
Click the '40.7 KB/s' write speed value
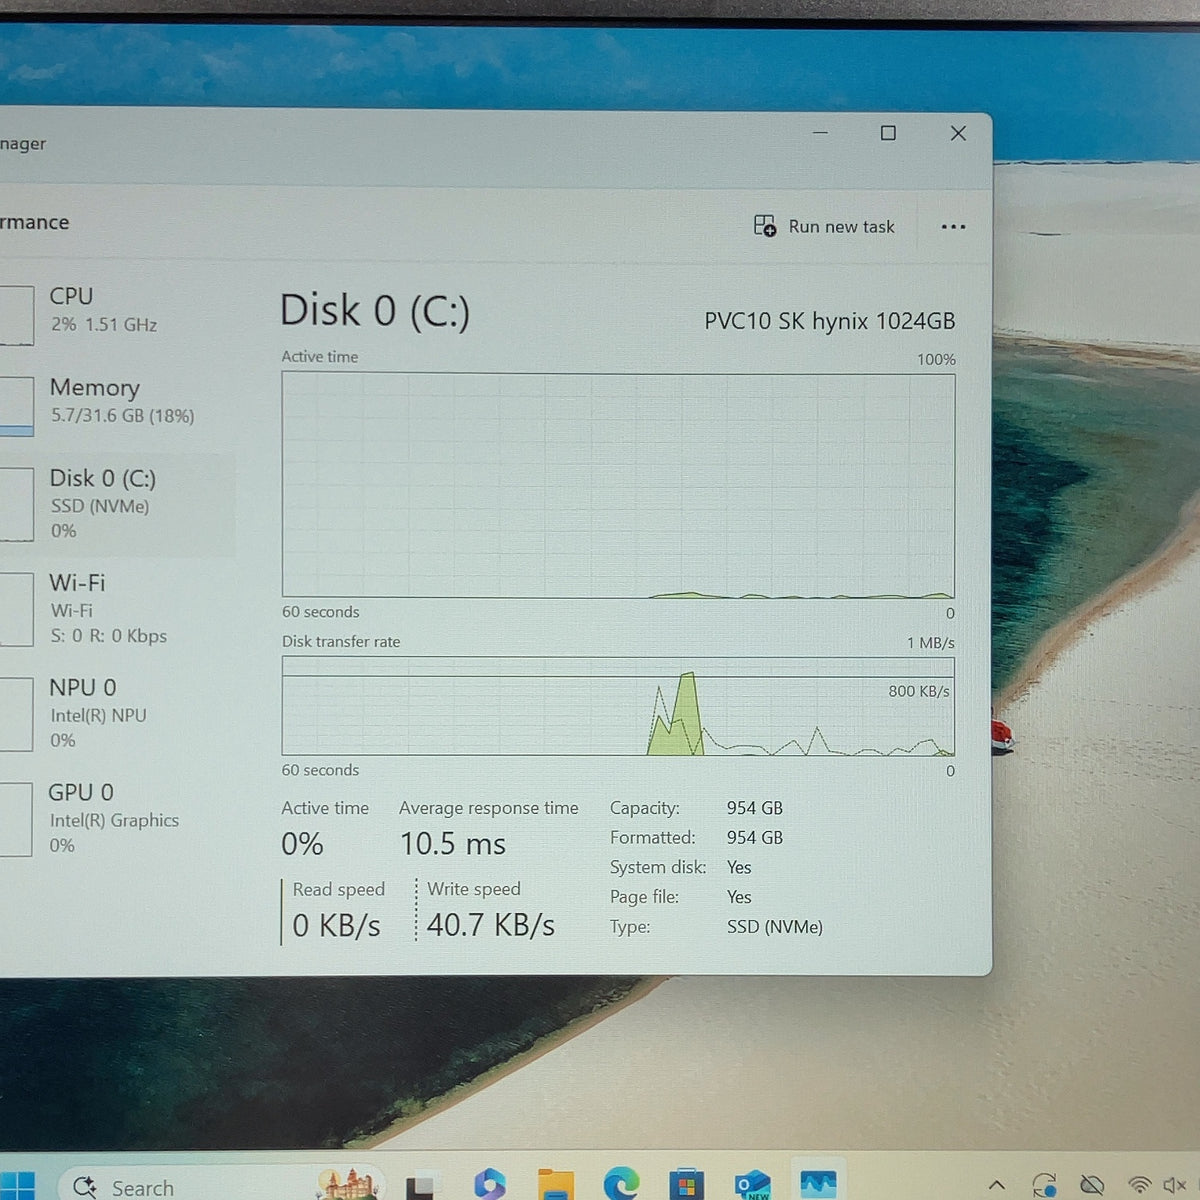point(491,925)
